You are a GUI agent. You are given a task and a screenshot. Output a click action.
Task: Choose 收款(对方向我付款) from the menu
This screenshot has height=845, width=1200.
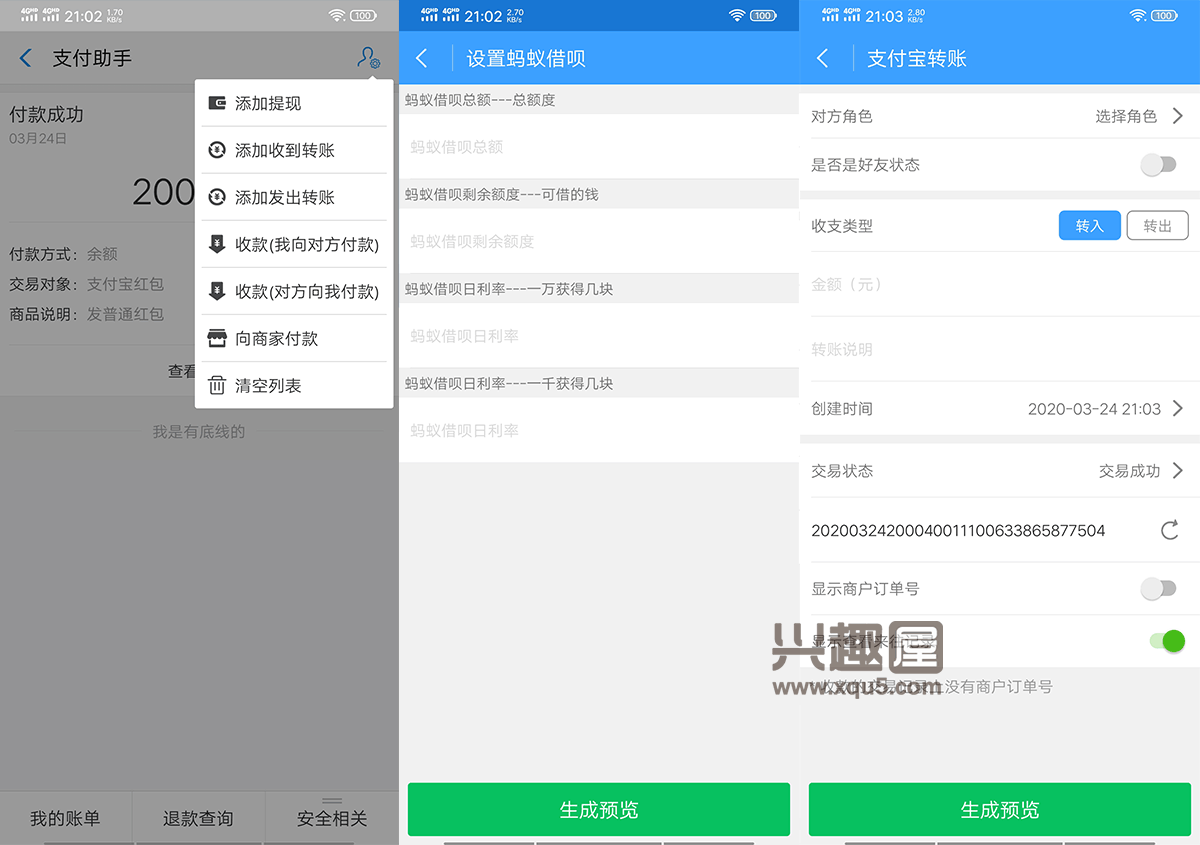pyautogui.click(x=294, y=291)
